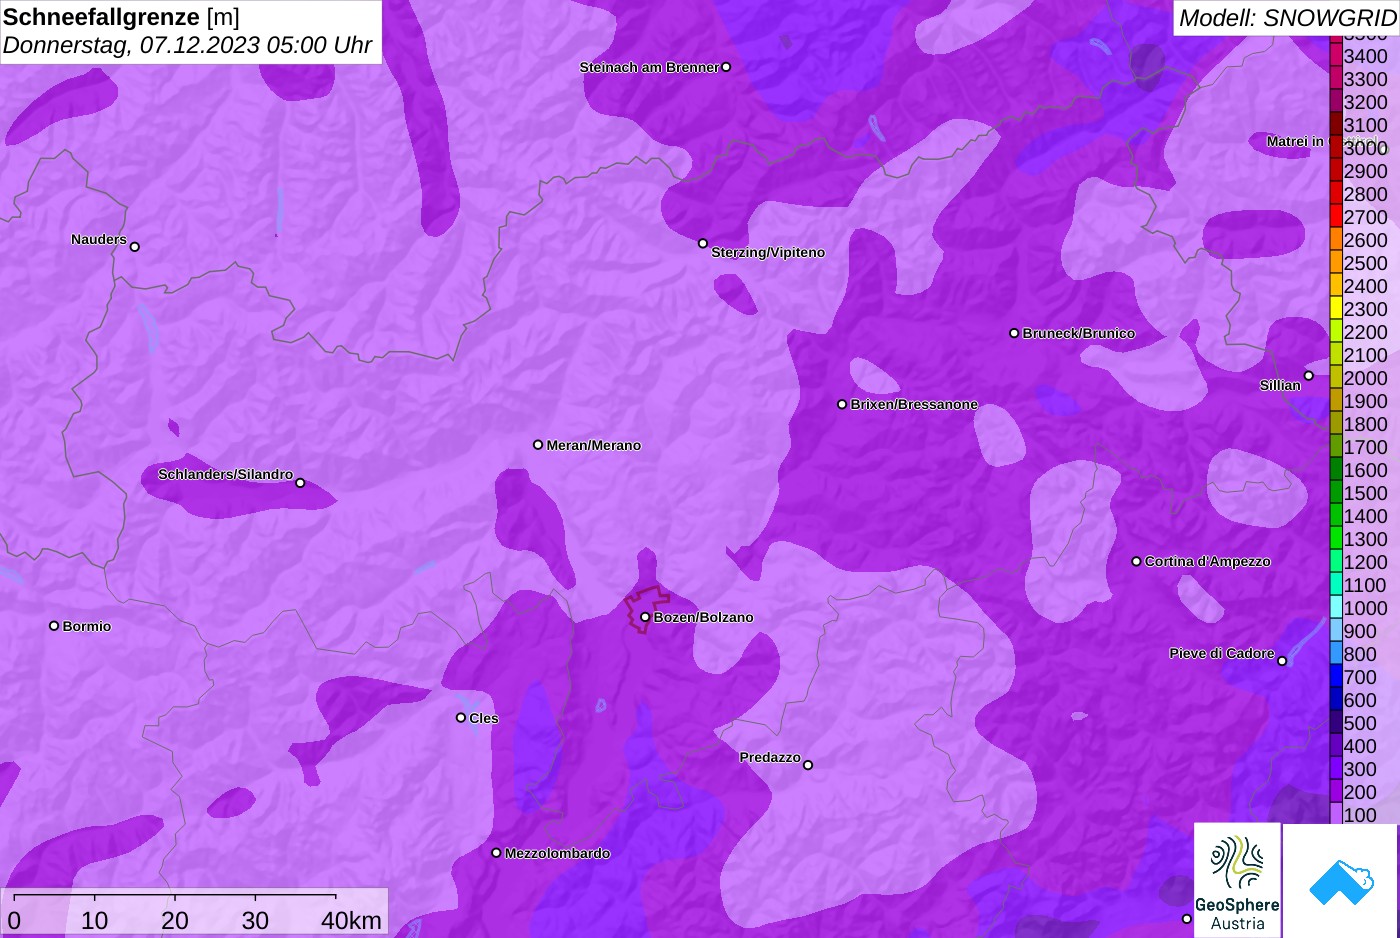This screenshot has height=938, width=1400.
Task: Select the 2700 m red legend swatch
Action: 1336,217
